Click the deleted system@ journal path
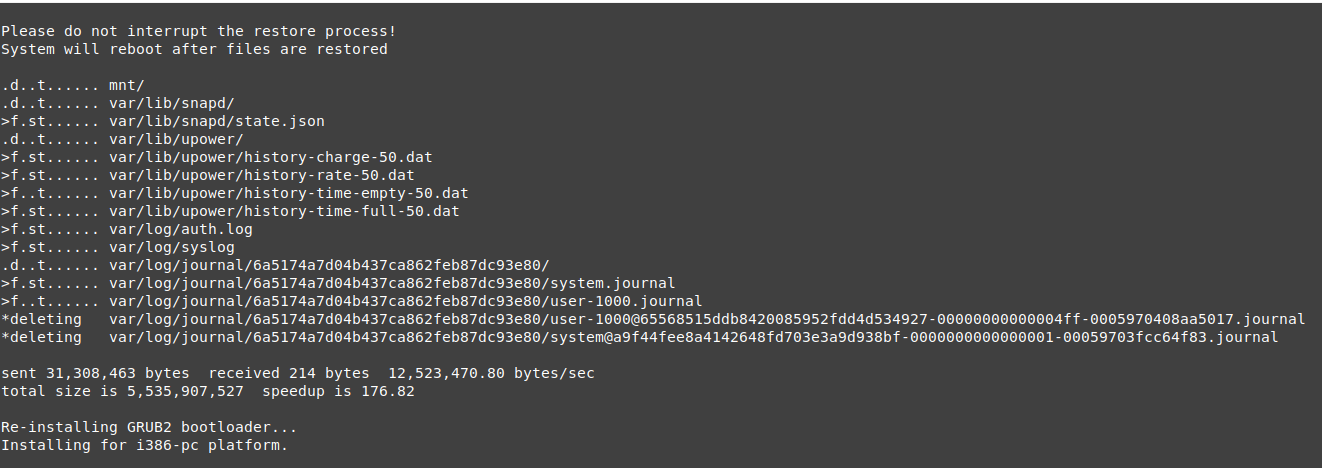This screenshot has width=1322, height=468. coord(693,337)
